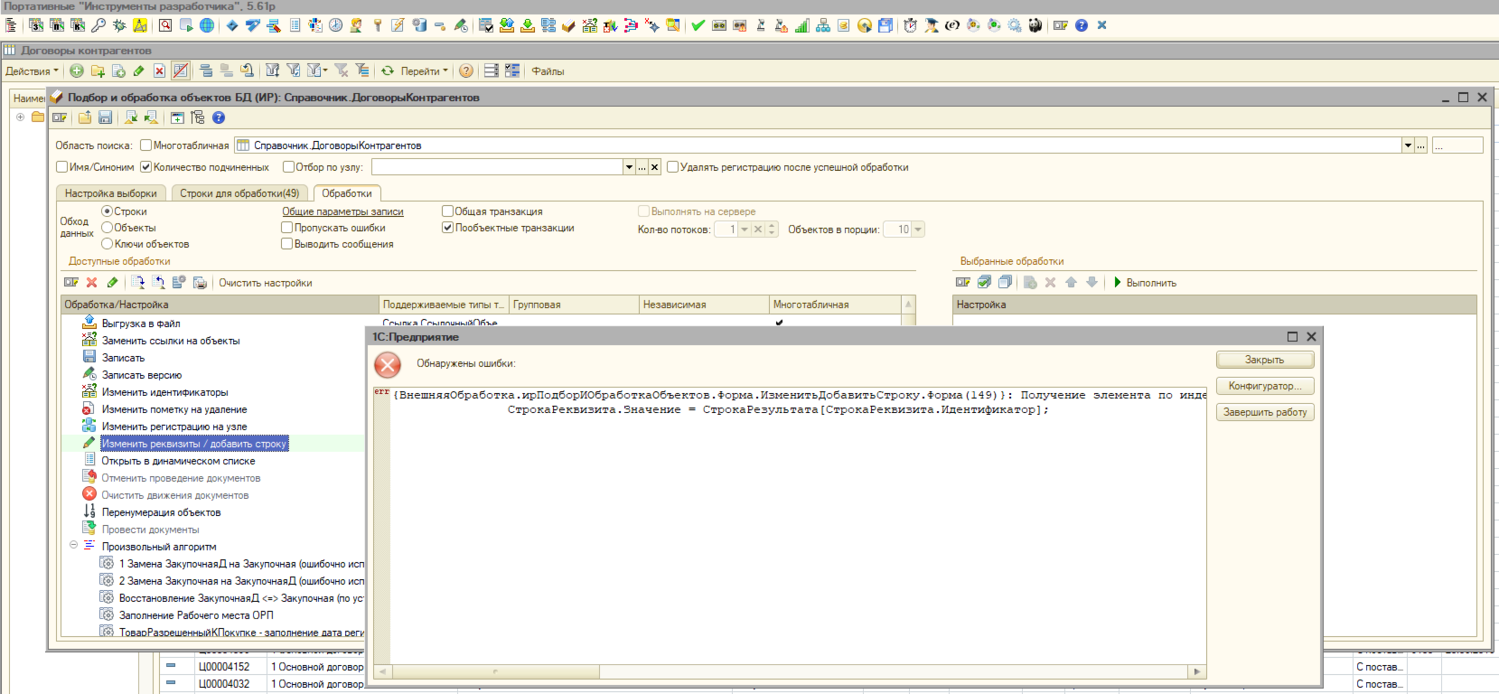The image size is (1499, 694).
Task: Click the panda icon in the top toolbar
Action: [1034, 25]
